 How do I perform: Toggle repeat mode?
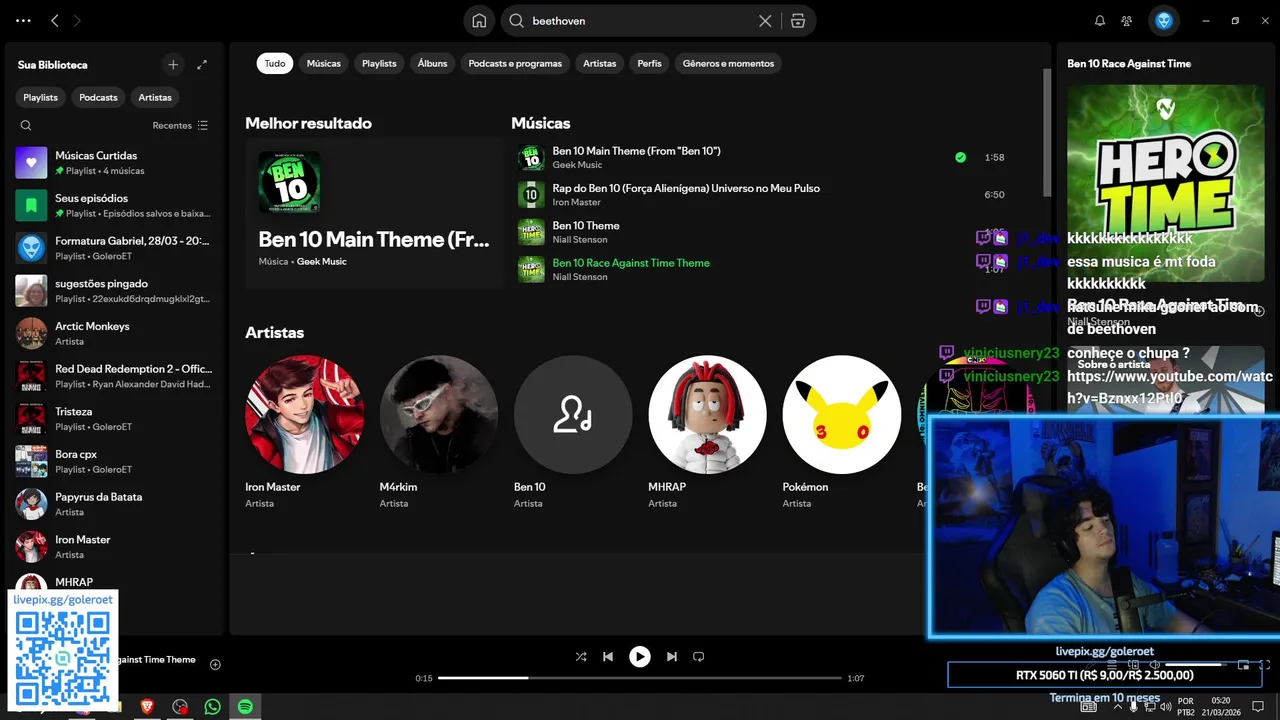[x=699, y=657]
